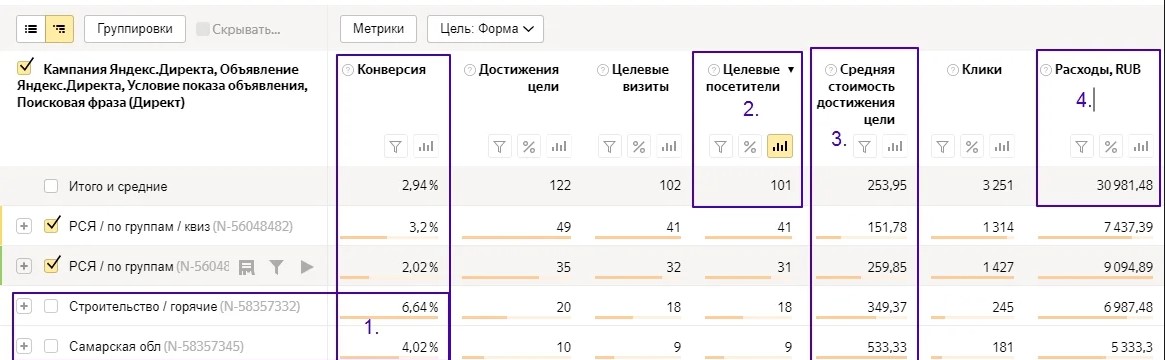1165x360 pixels.
Task: Open filter icon under Конверсия column
Action: [396, 146]
